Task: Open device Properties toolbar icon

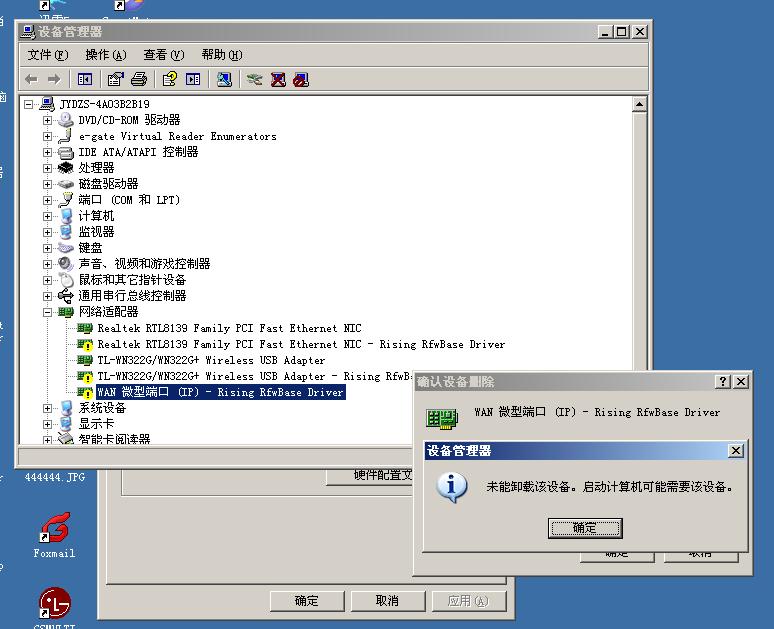Action: 116,79
